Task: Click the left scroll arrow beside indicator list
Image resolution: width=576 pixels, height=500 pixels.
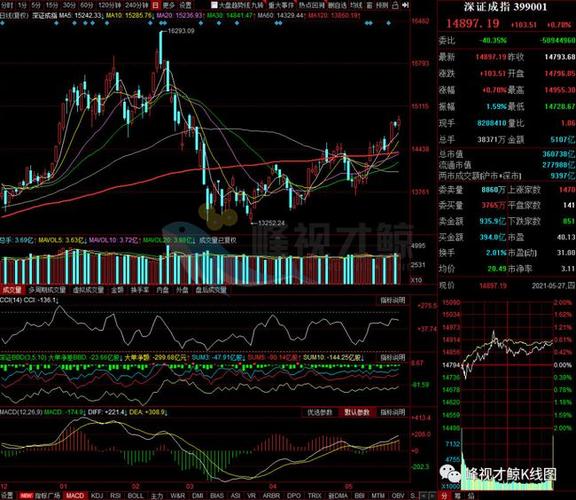Action: [424, 496]
